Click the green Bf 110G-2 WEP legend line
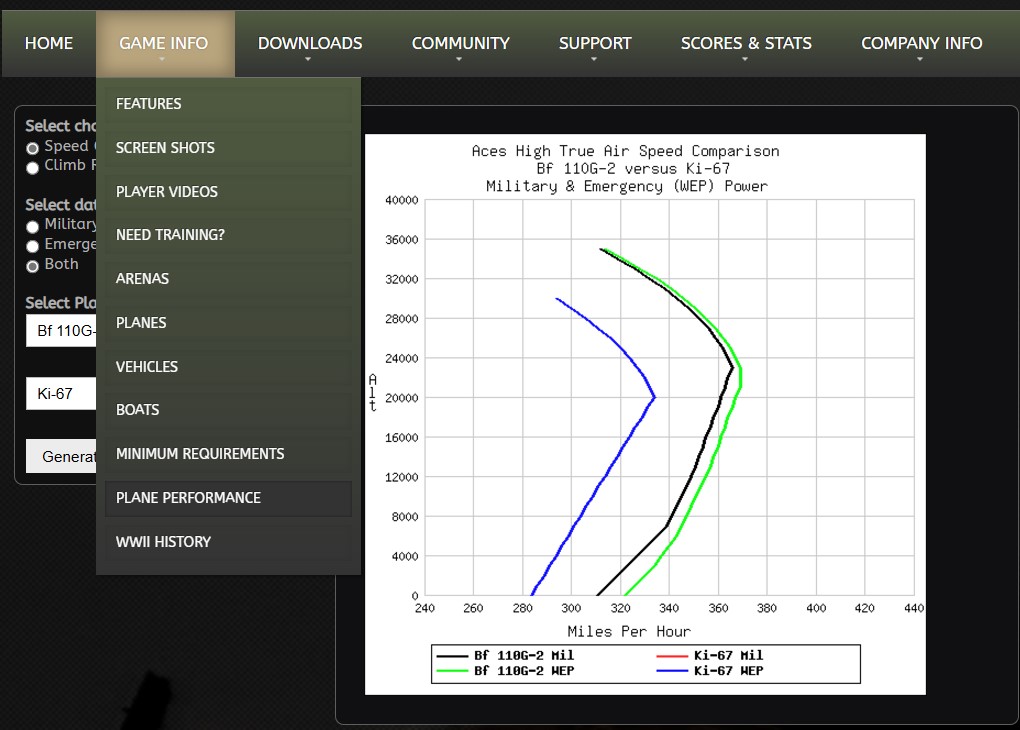Screen dimensions: 1020x730 pyautogui.click(x=452, y=671)
